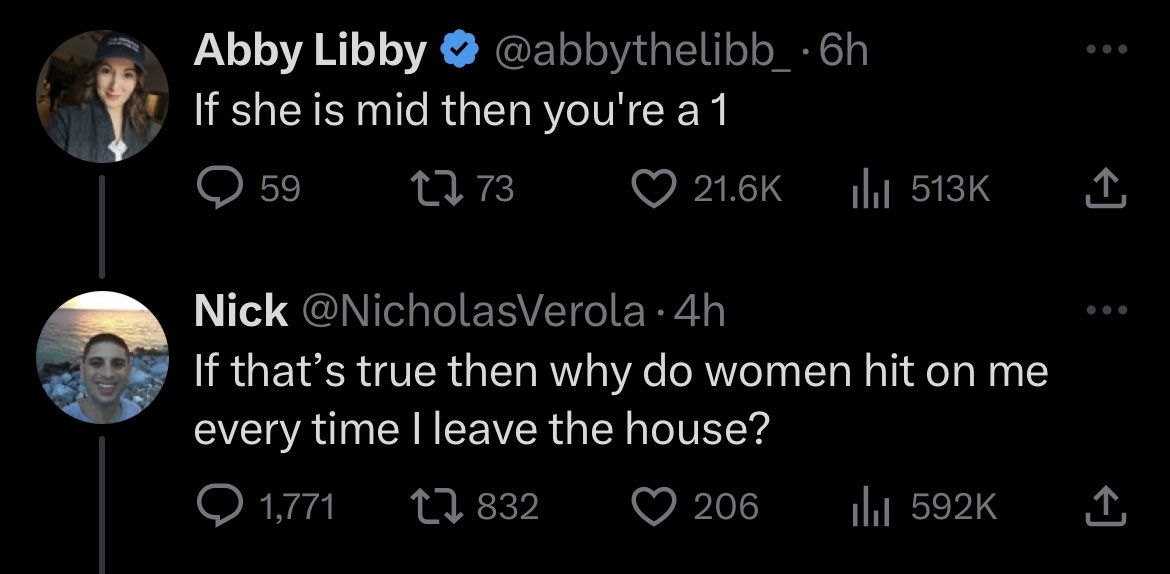Like Abby Libby's tweet

[x=656, y=188]
